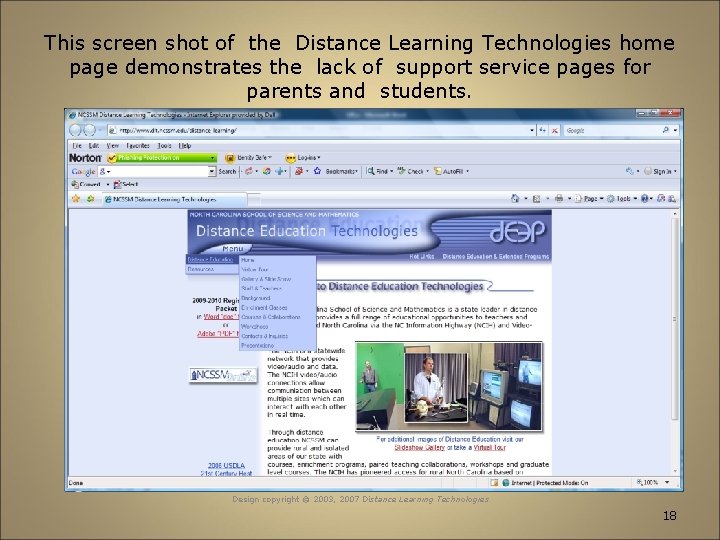Click the Print icon in command bar
The width and height of the screenshot is (720, 540).
[x=559, y=199]
